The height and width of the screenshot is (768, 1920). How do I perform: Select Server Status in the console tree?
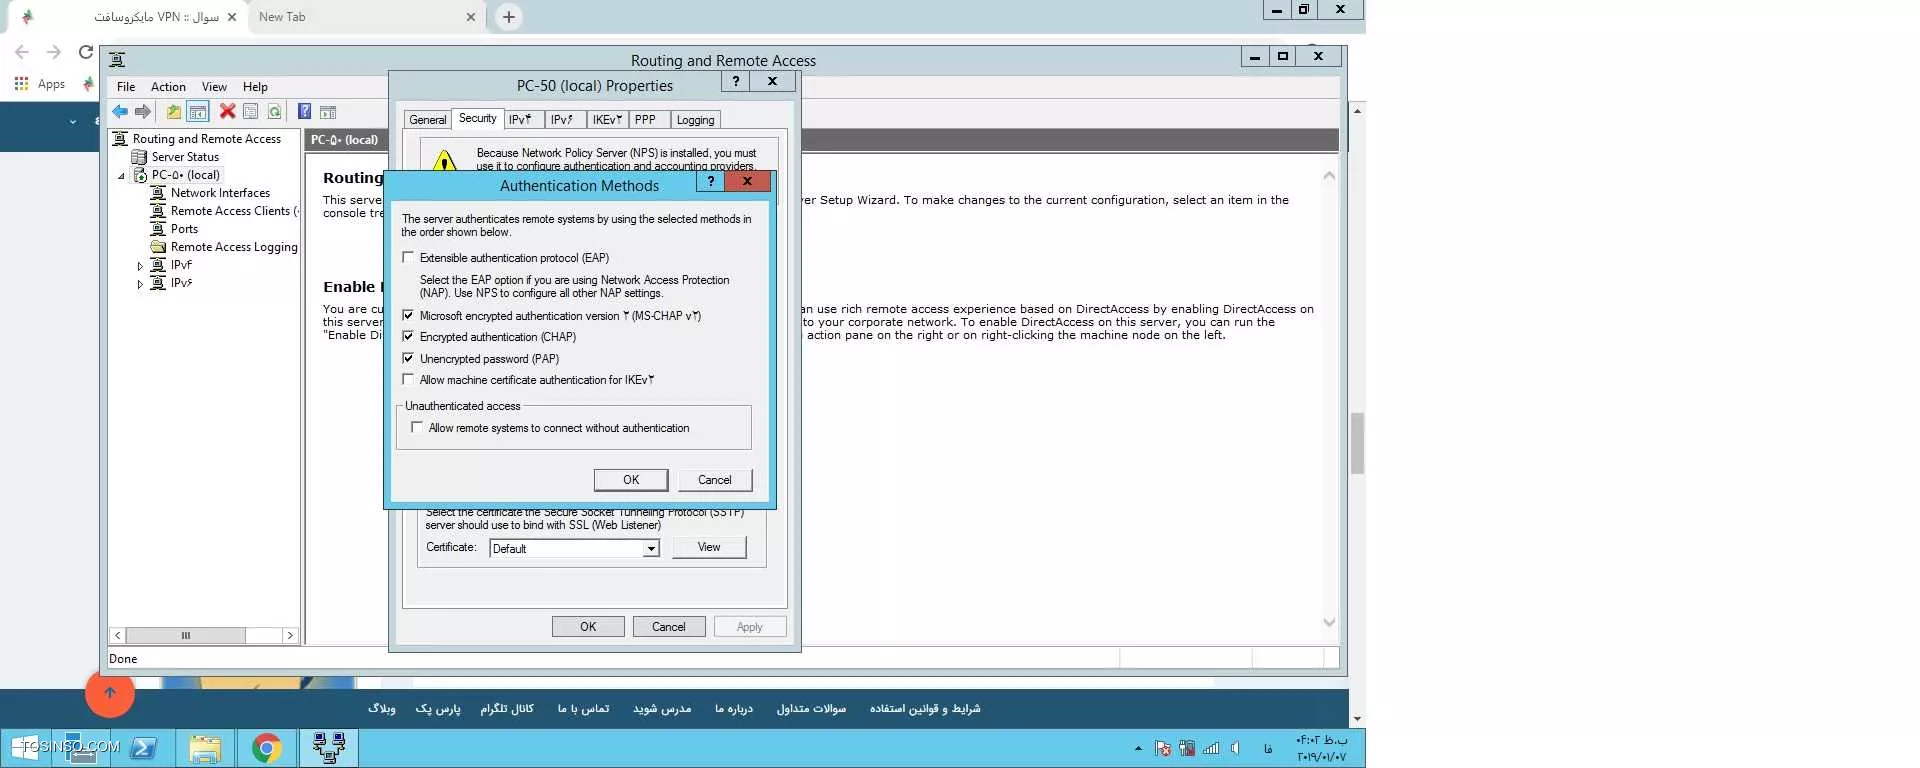[185, 157]
